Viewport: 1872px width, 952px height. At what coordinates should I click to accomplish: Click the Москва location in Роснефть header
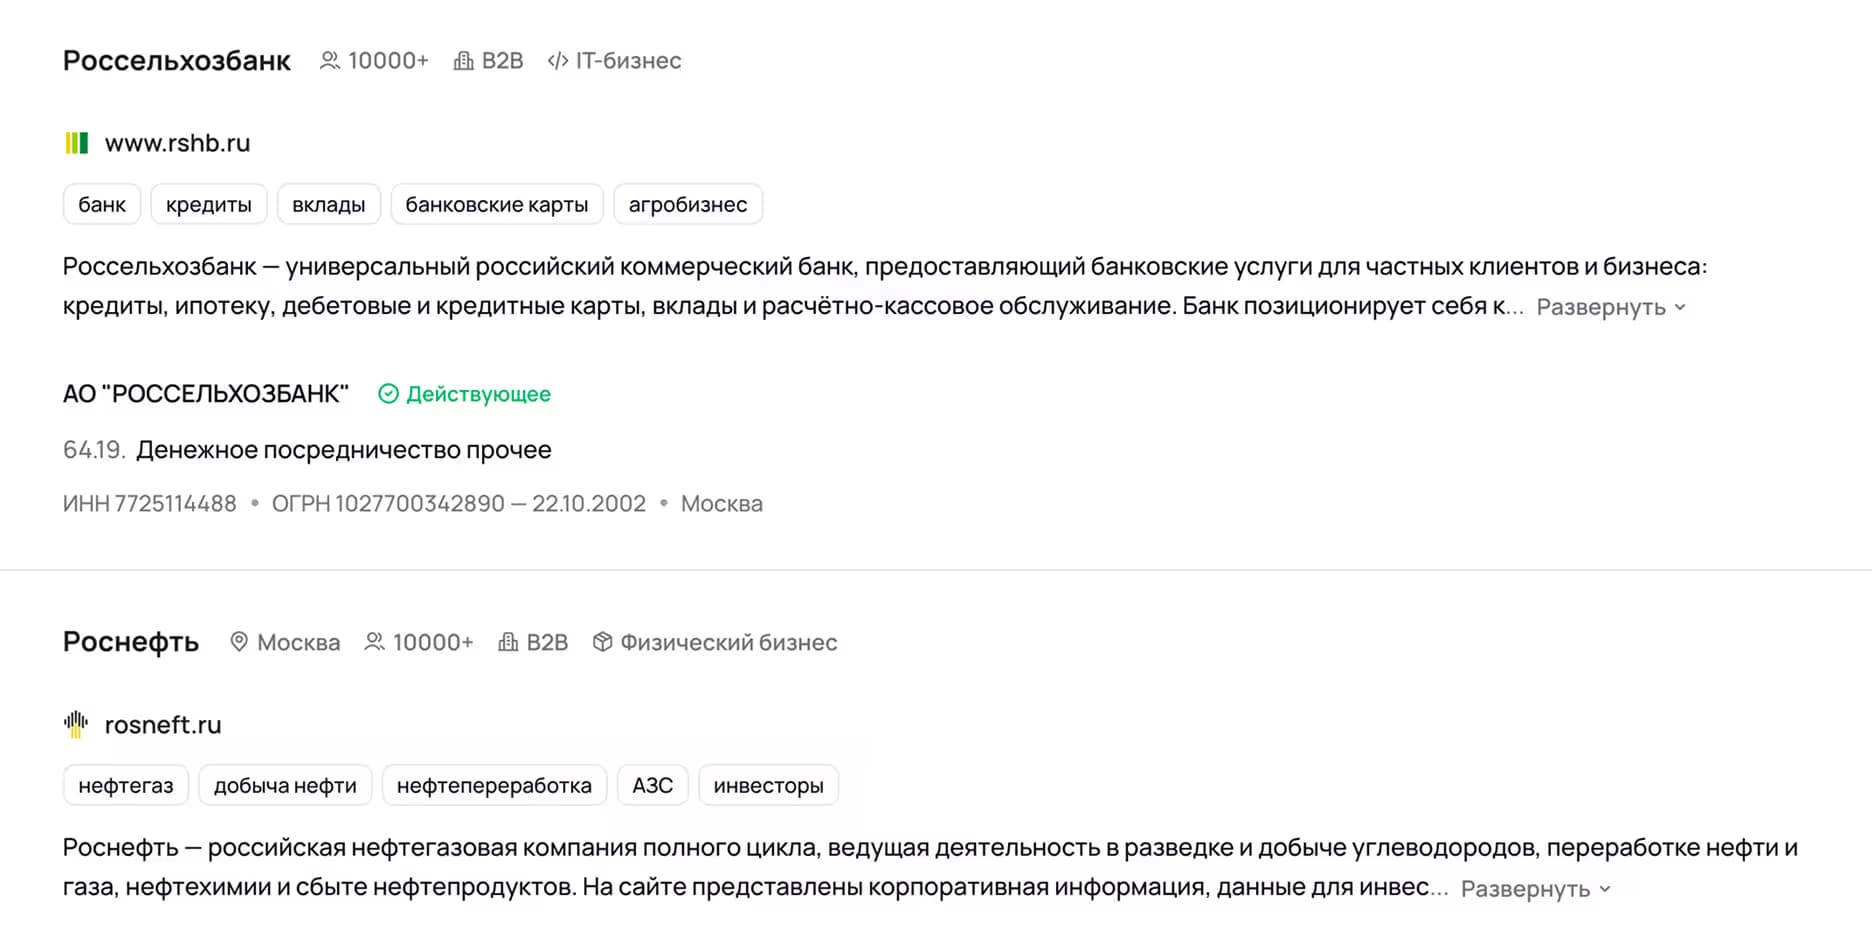pos(299,642)
